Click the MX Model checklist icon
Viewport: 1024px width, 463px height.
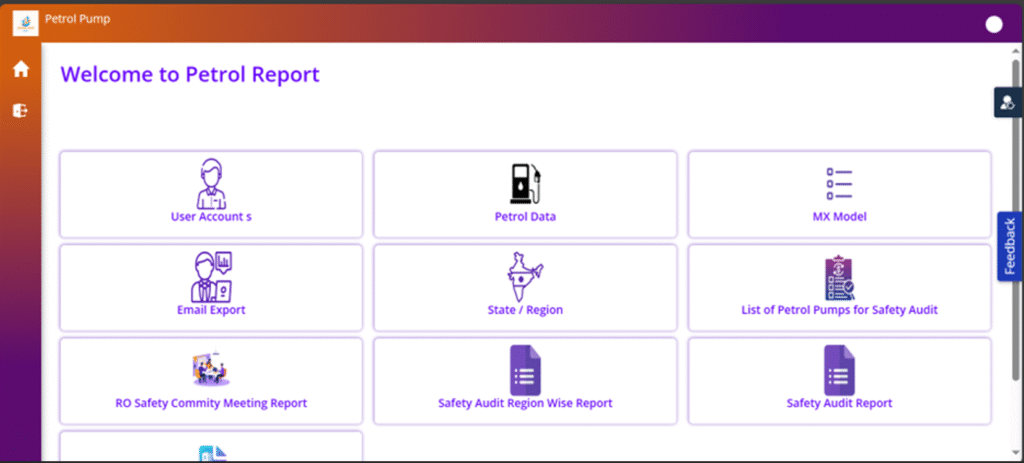point(839,184)
